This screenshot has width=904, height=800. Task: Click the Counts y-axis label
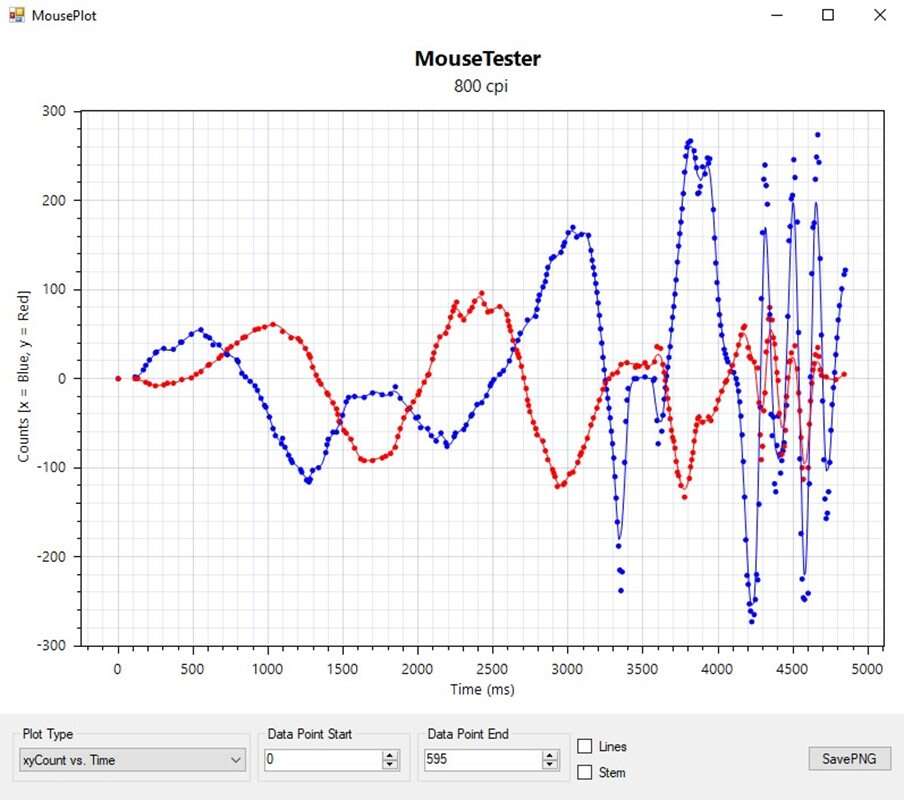[x=22, y=376]
